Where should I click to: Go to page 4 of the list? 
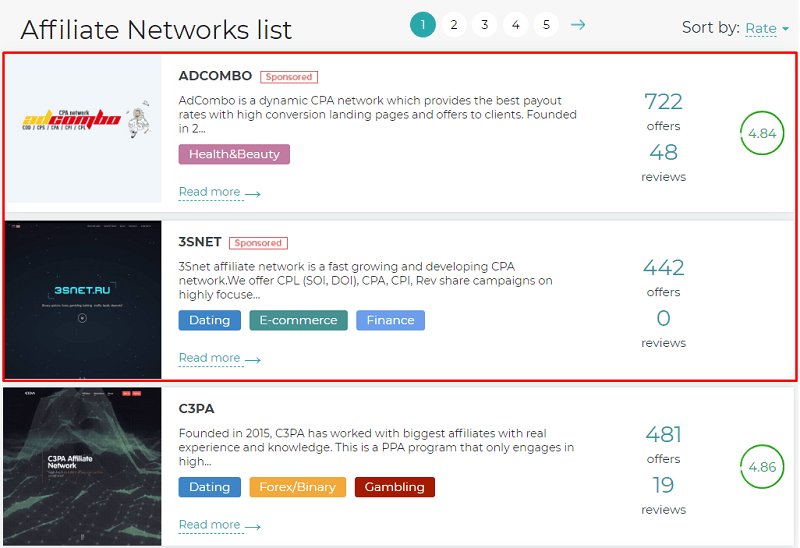click(515, 24)
